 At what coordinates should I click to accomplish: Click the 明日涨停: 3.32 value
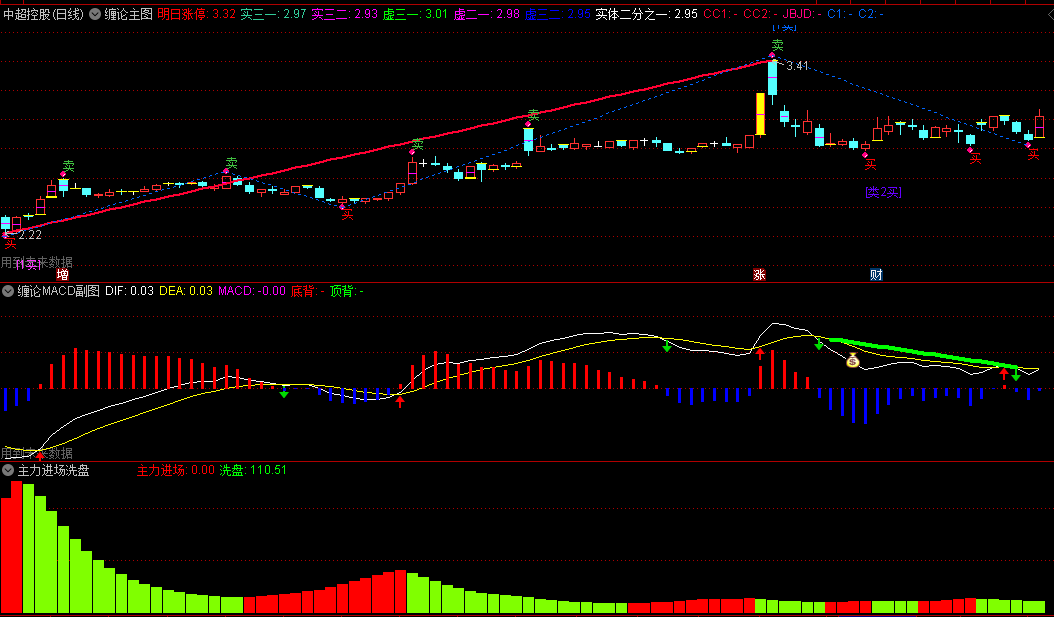coord(196,14)
